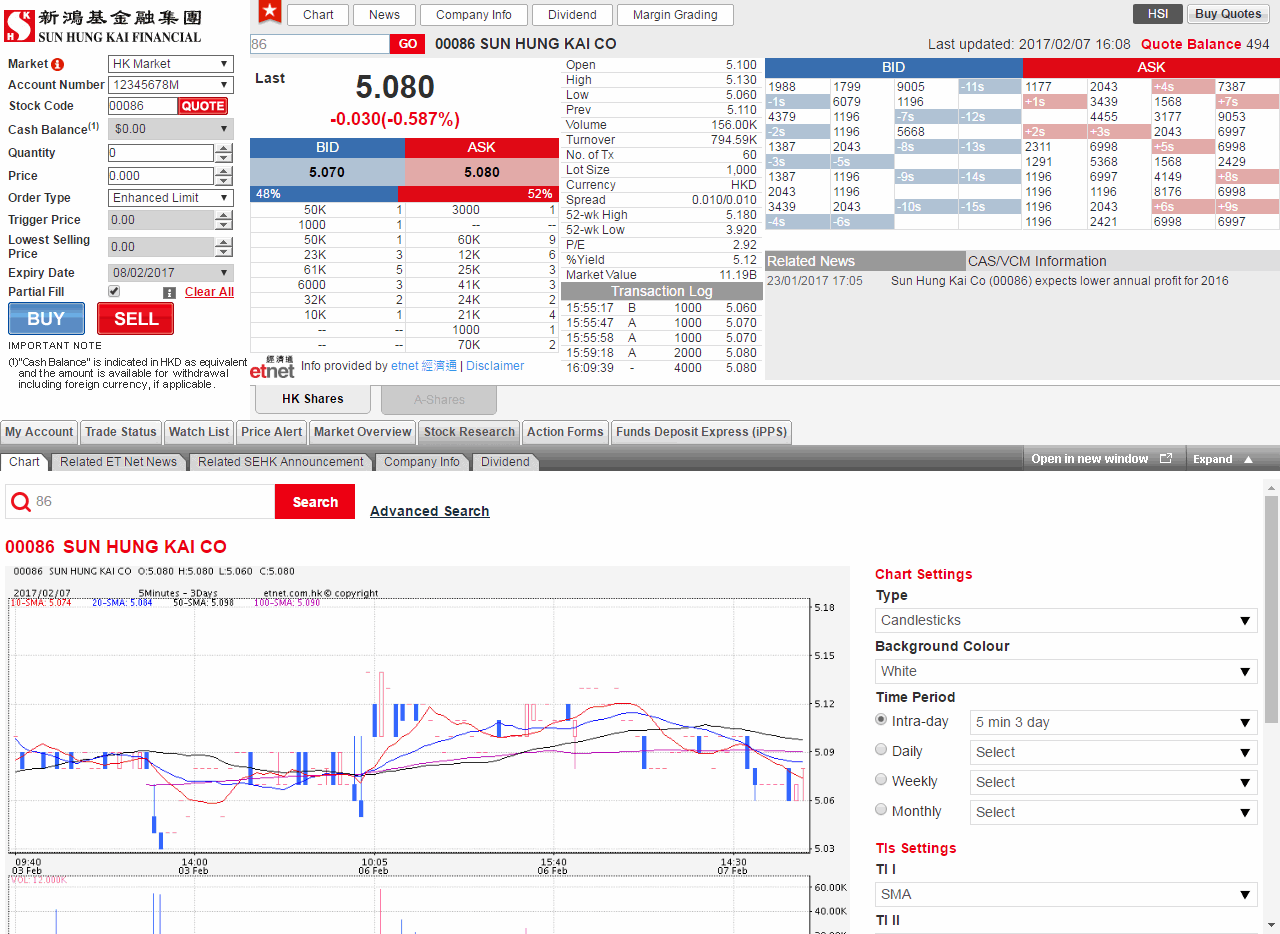1280x934 pixels.
Task: Click the Buy Quotes button
Action: coord(1228,14)
